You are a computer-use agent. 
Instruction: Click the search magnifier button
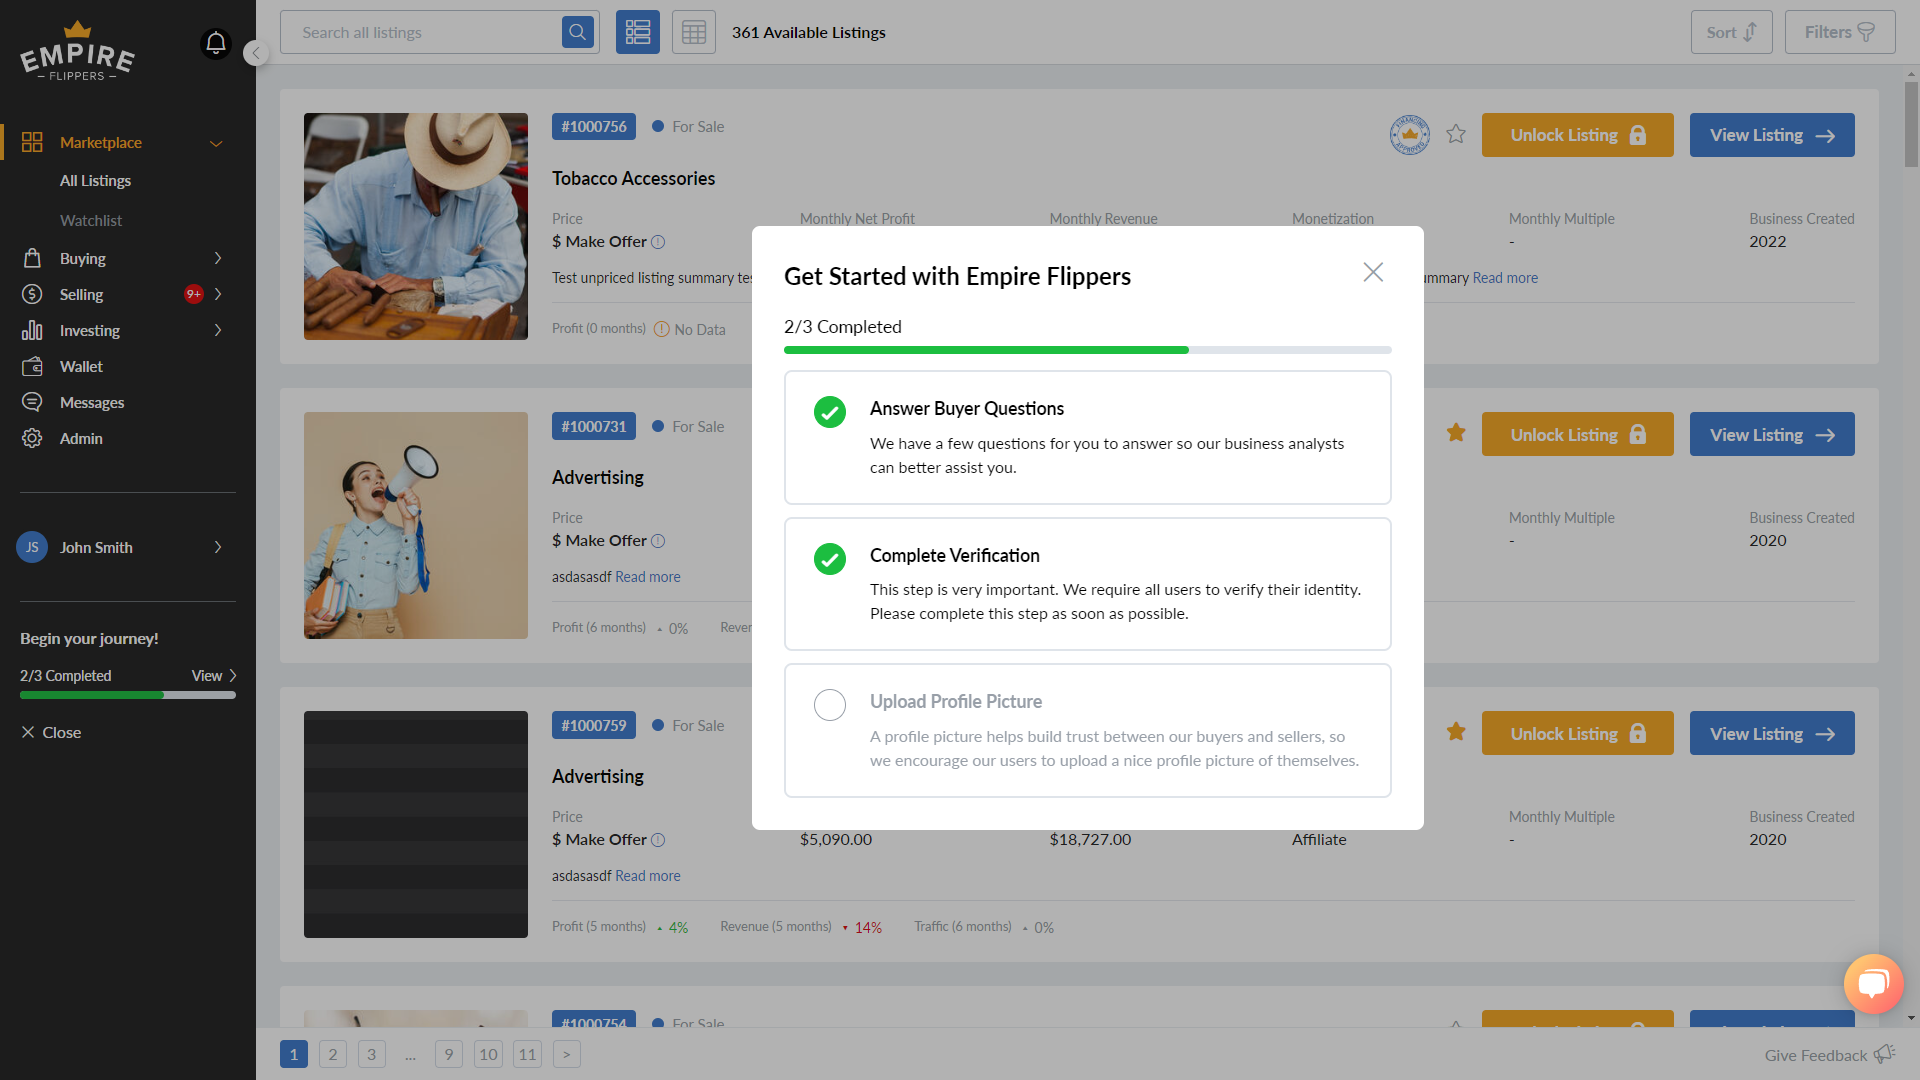coord(577,32)
